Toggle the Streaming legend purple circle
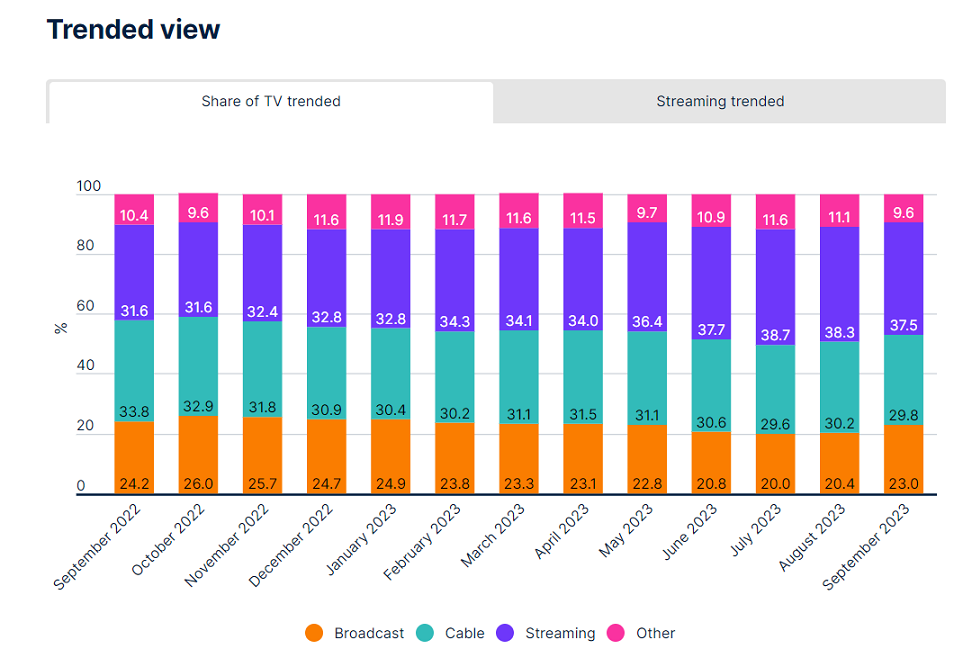 (506, 633)
